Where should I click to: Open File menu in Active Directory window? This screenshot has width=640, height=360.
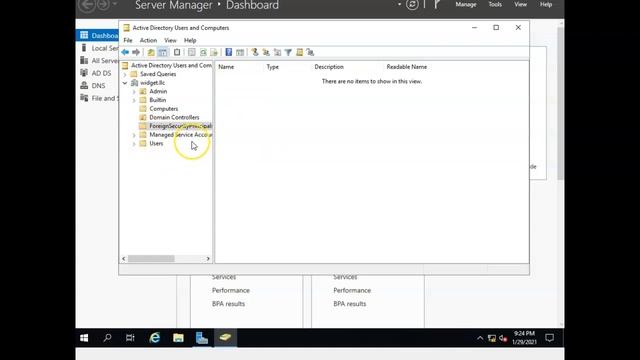pos(128,40)
